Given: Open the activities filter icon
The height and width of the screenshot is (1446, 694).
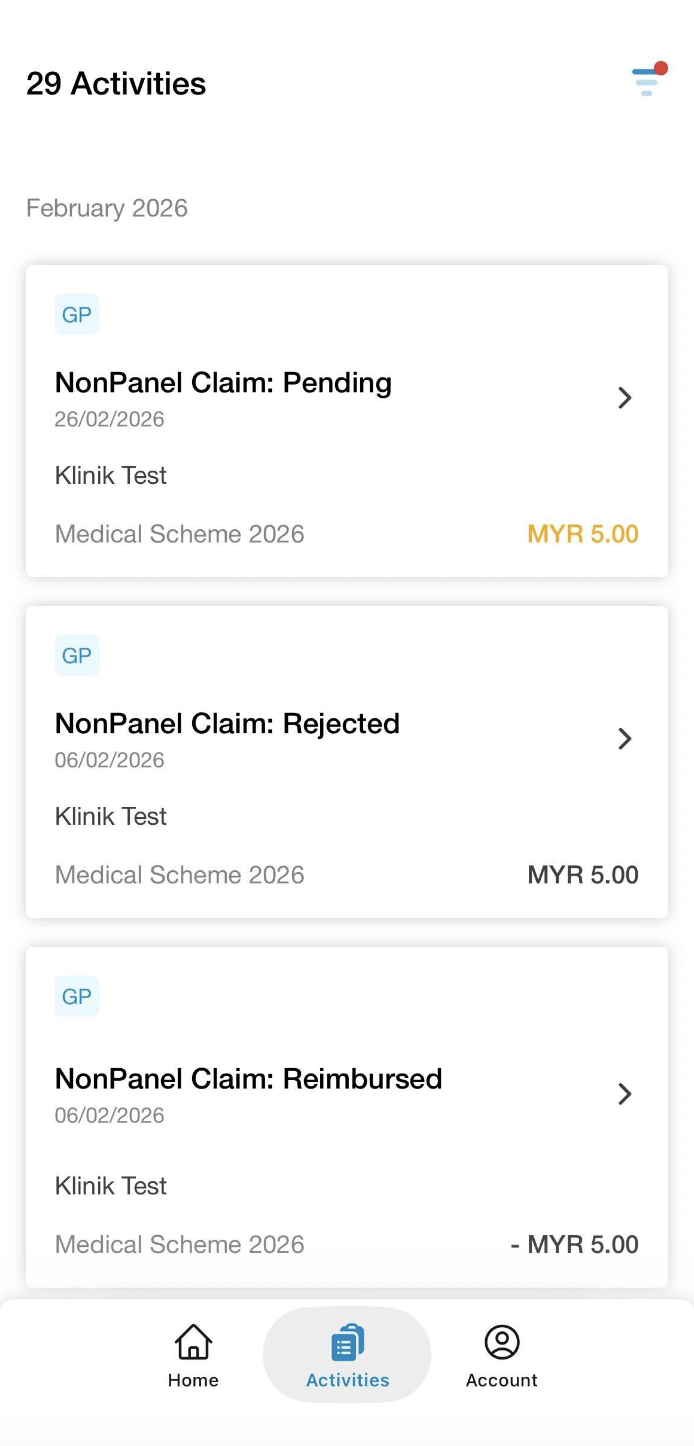Looking at the screenshot, I should [648, 80].
